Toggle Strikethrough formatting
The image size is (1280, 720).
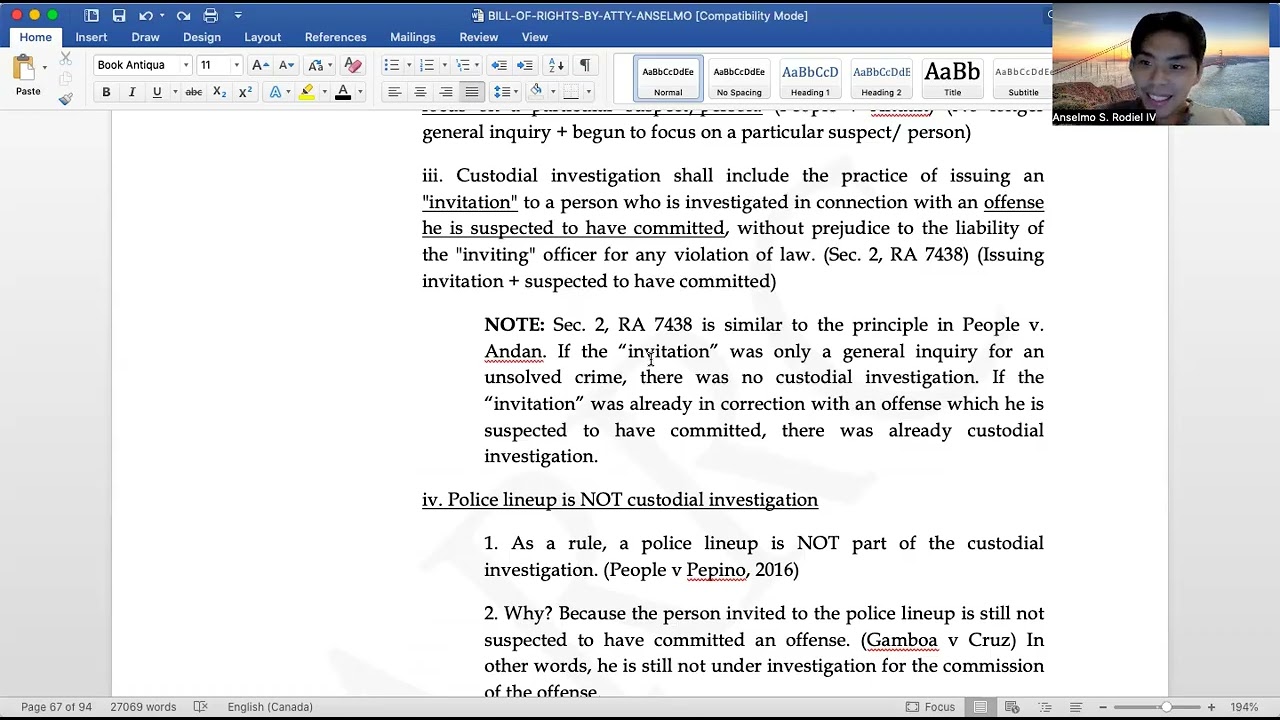point(194,92)
